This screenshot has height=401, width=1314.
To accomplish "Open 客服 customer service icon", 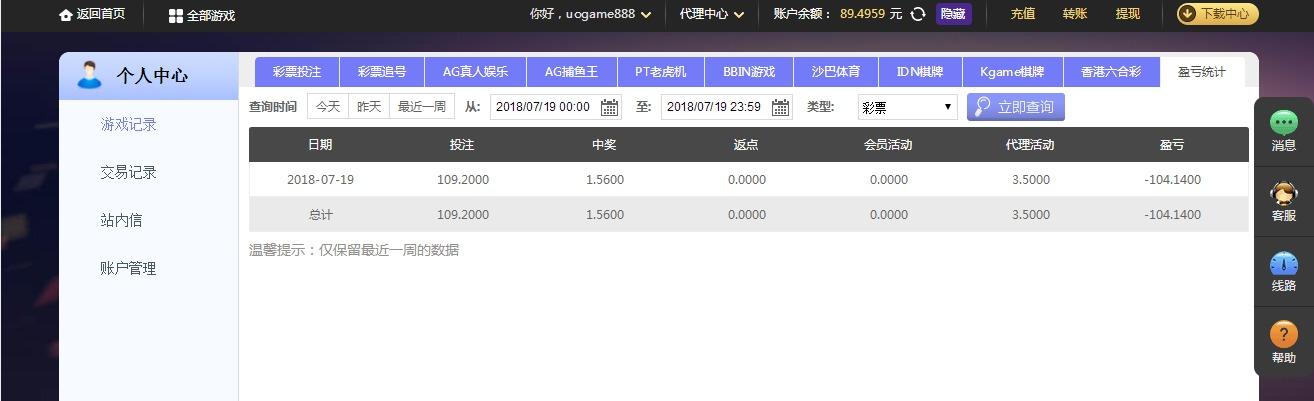I will [1283, 194].
